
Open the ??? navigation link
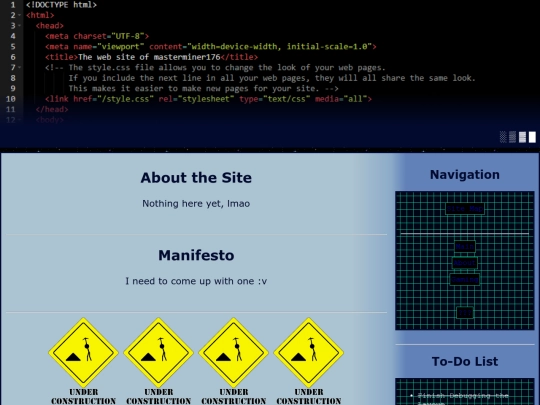[x=465, y=313]
